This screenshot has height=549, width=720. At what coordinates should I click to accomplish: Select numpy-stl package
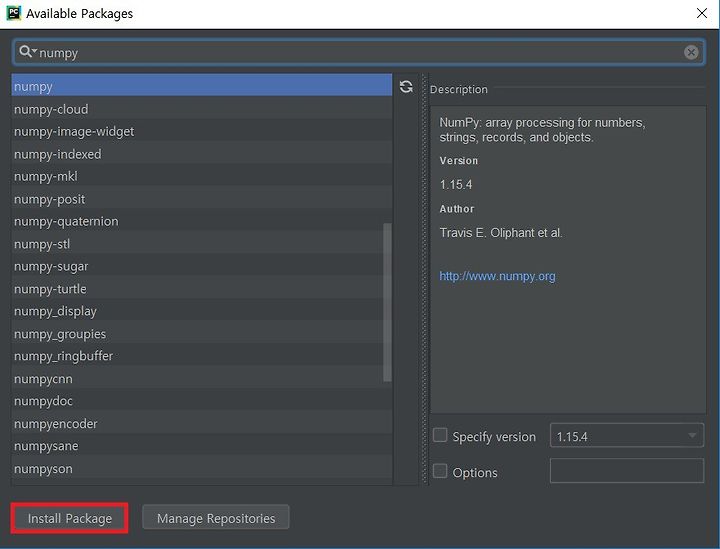[x=202, y=244]
